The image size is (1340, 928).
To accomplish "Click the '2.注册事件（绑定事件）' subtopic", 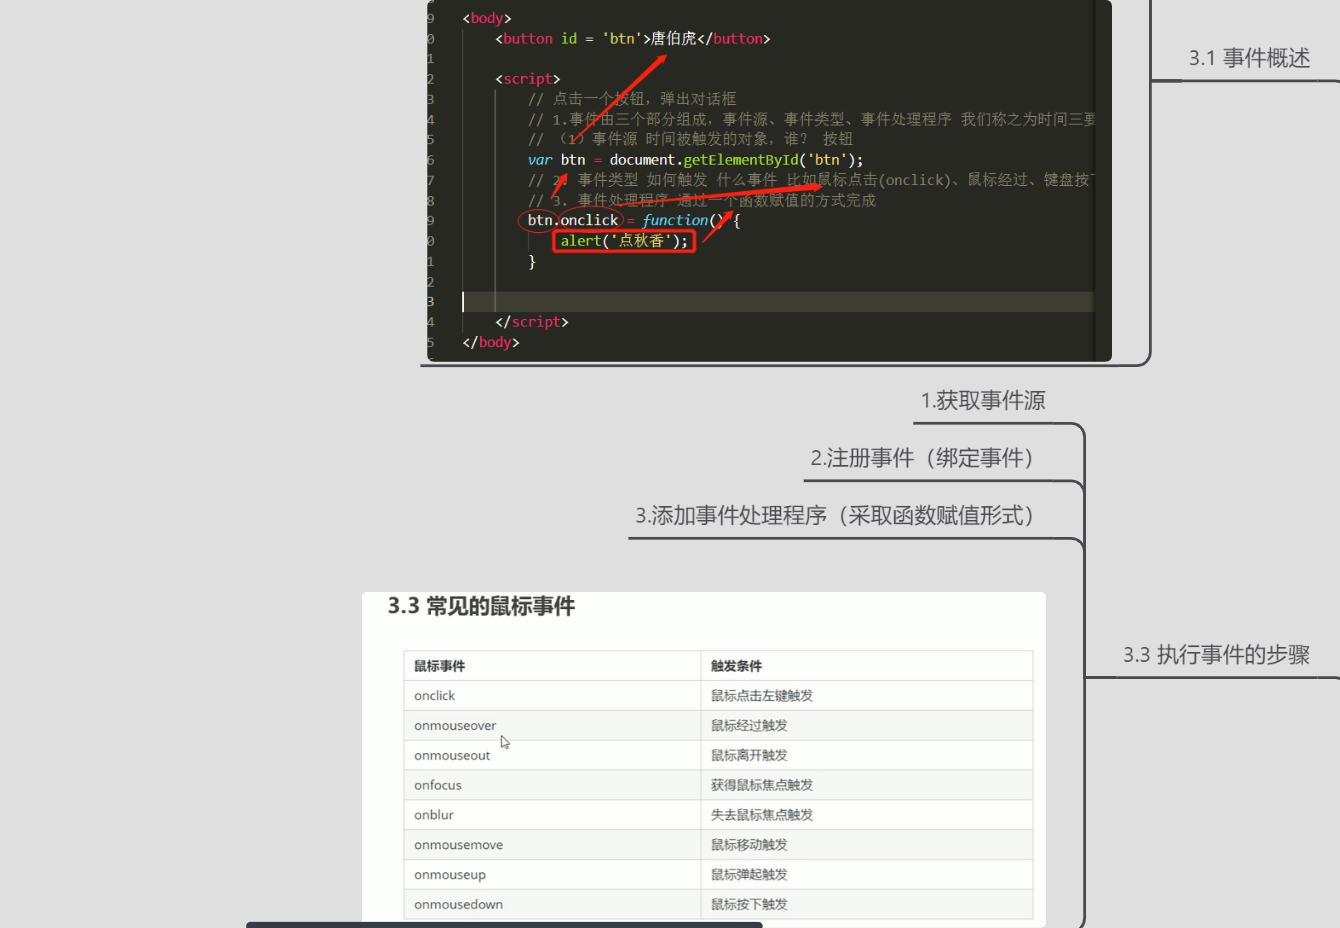I will pyautogui.click(x=922, y=458).
